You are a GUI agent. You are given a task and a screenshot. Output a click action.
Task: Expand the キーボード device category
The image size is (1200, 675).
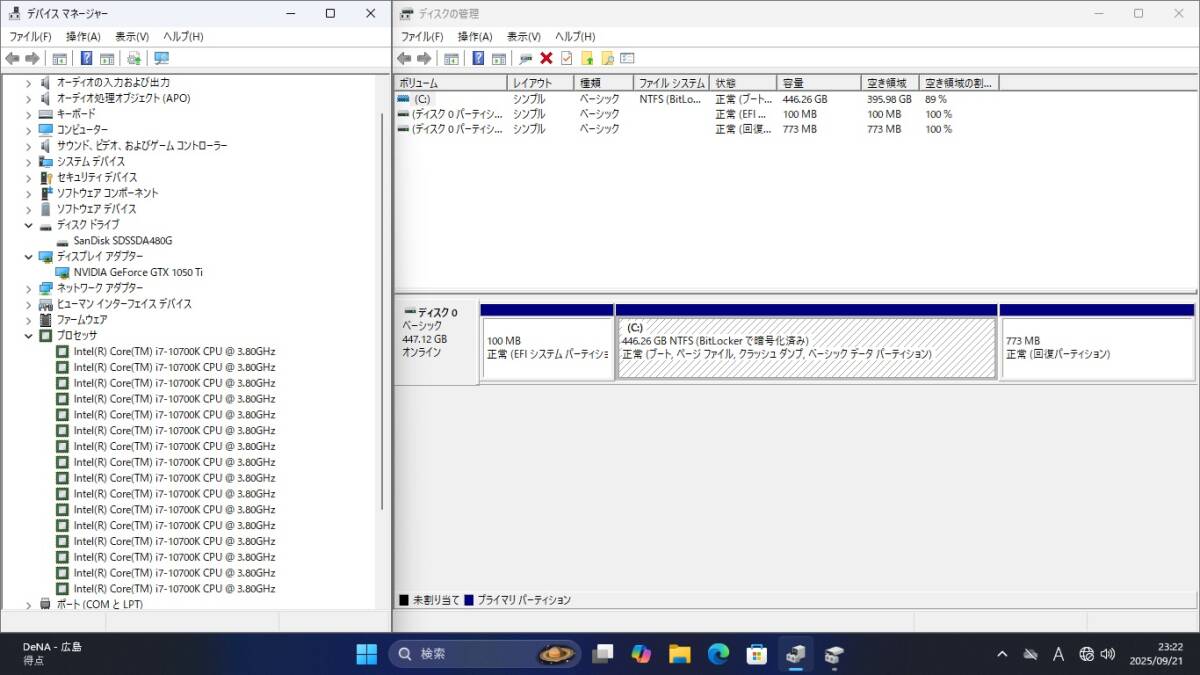coord(29,114)
